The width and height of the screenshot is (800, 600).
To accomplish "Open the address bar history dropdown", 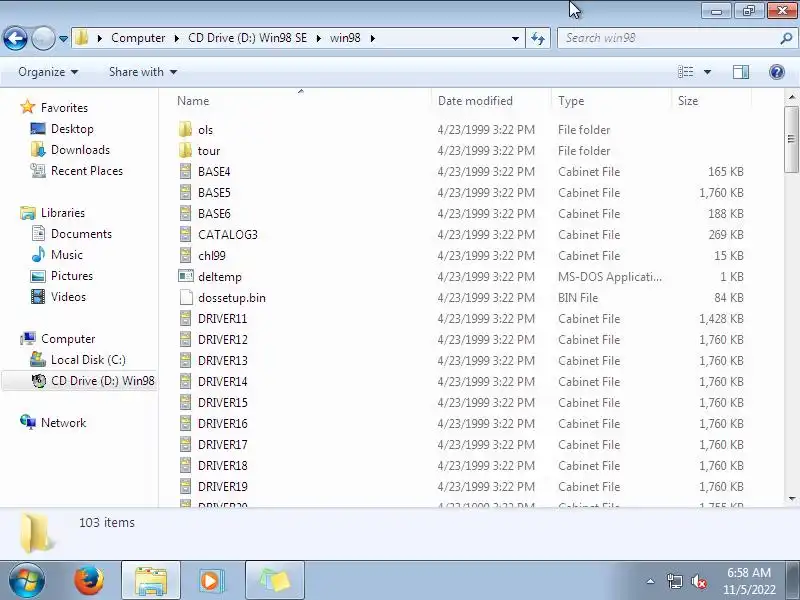I will (x=515, y=38).
